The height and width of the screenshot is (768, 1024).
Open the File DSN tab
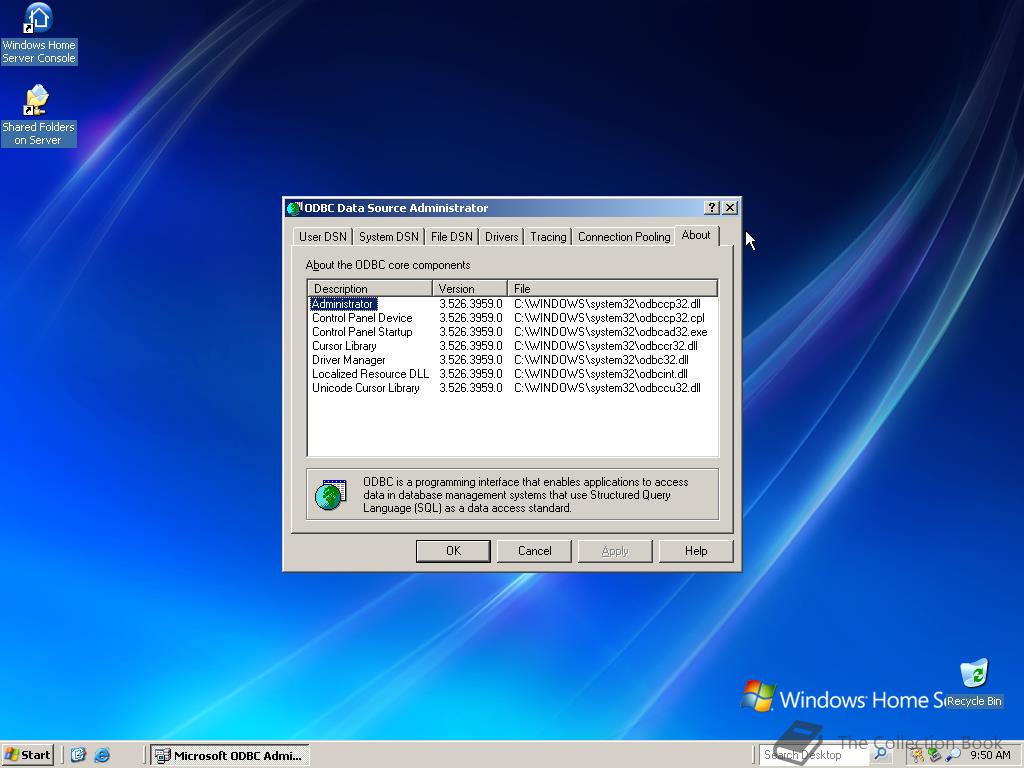click(x=451, y=236)
